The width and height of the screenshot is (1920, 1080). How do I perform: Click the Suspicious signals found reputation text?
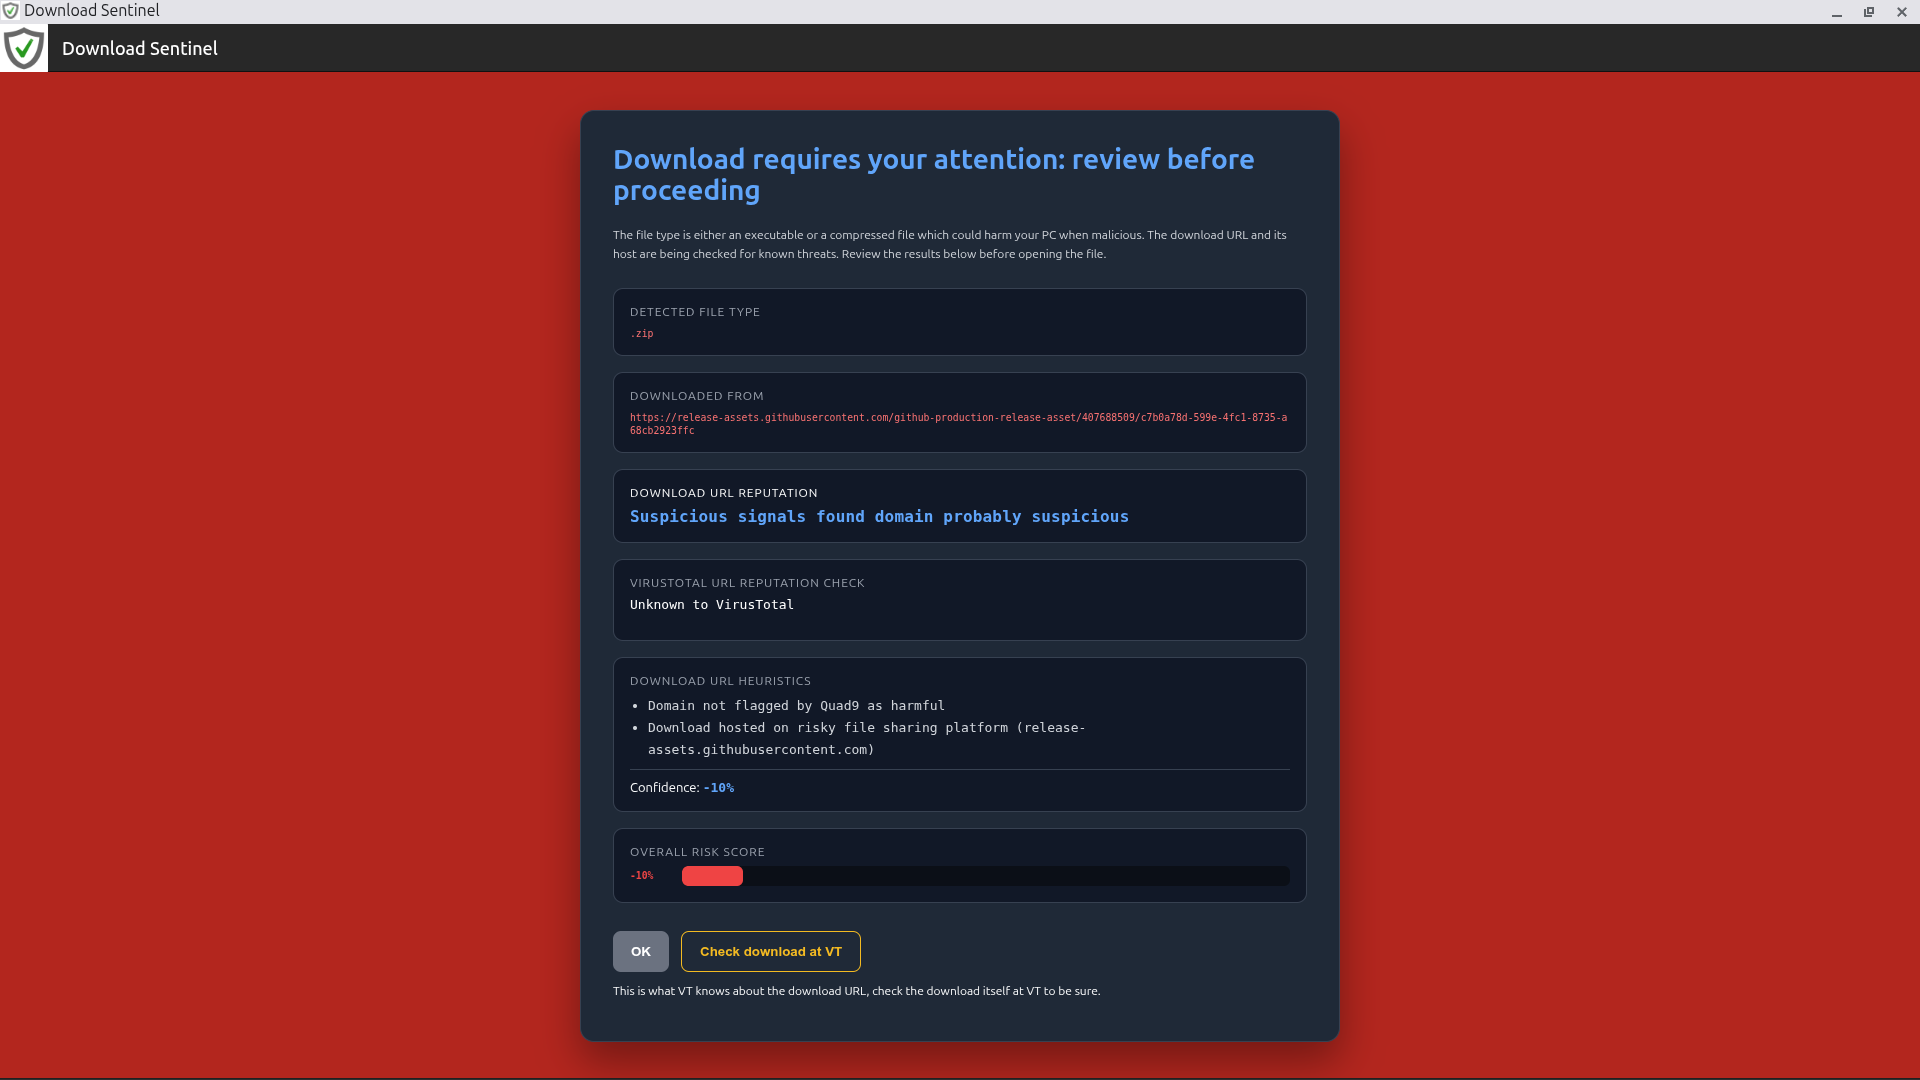[x=879, y=517]
